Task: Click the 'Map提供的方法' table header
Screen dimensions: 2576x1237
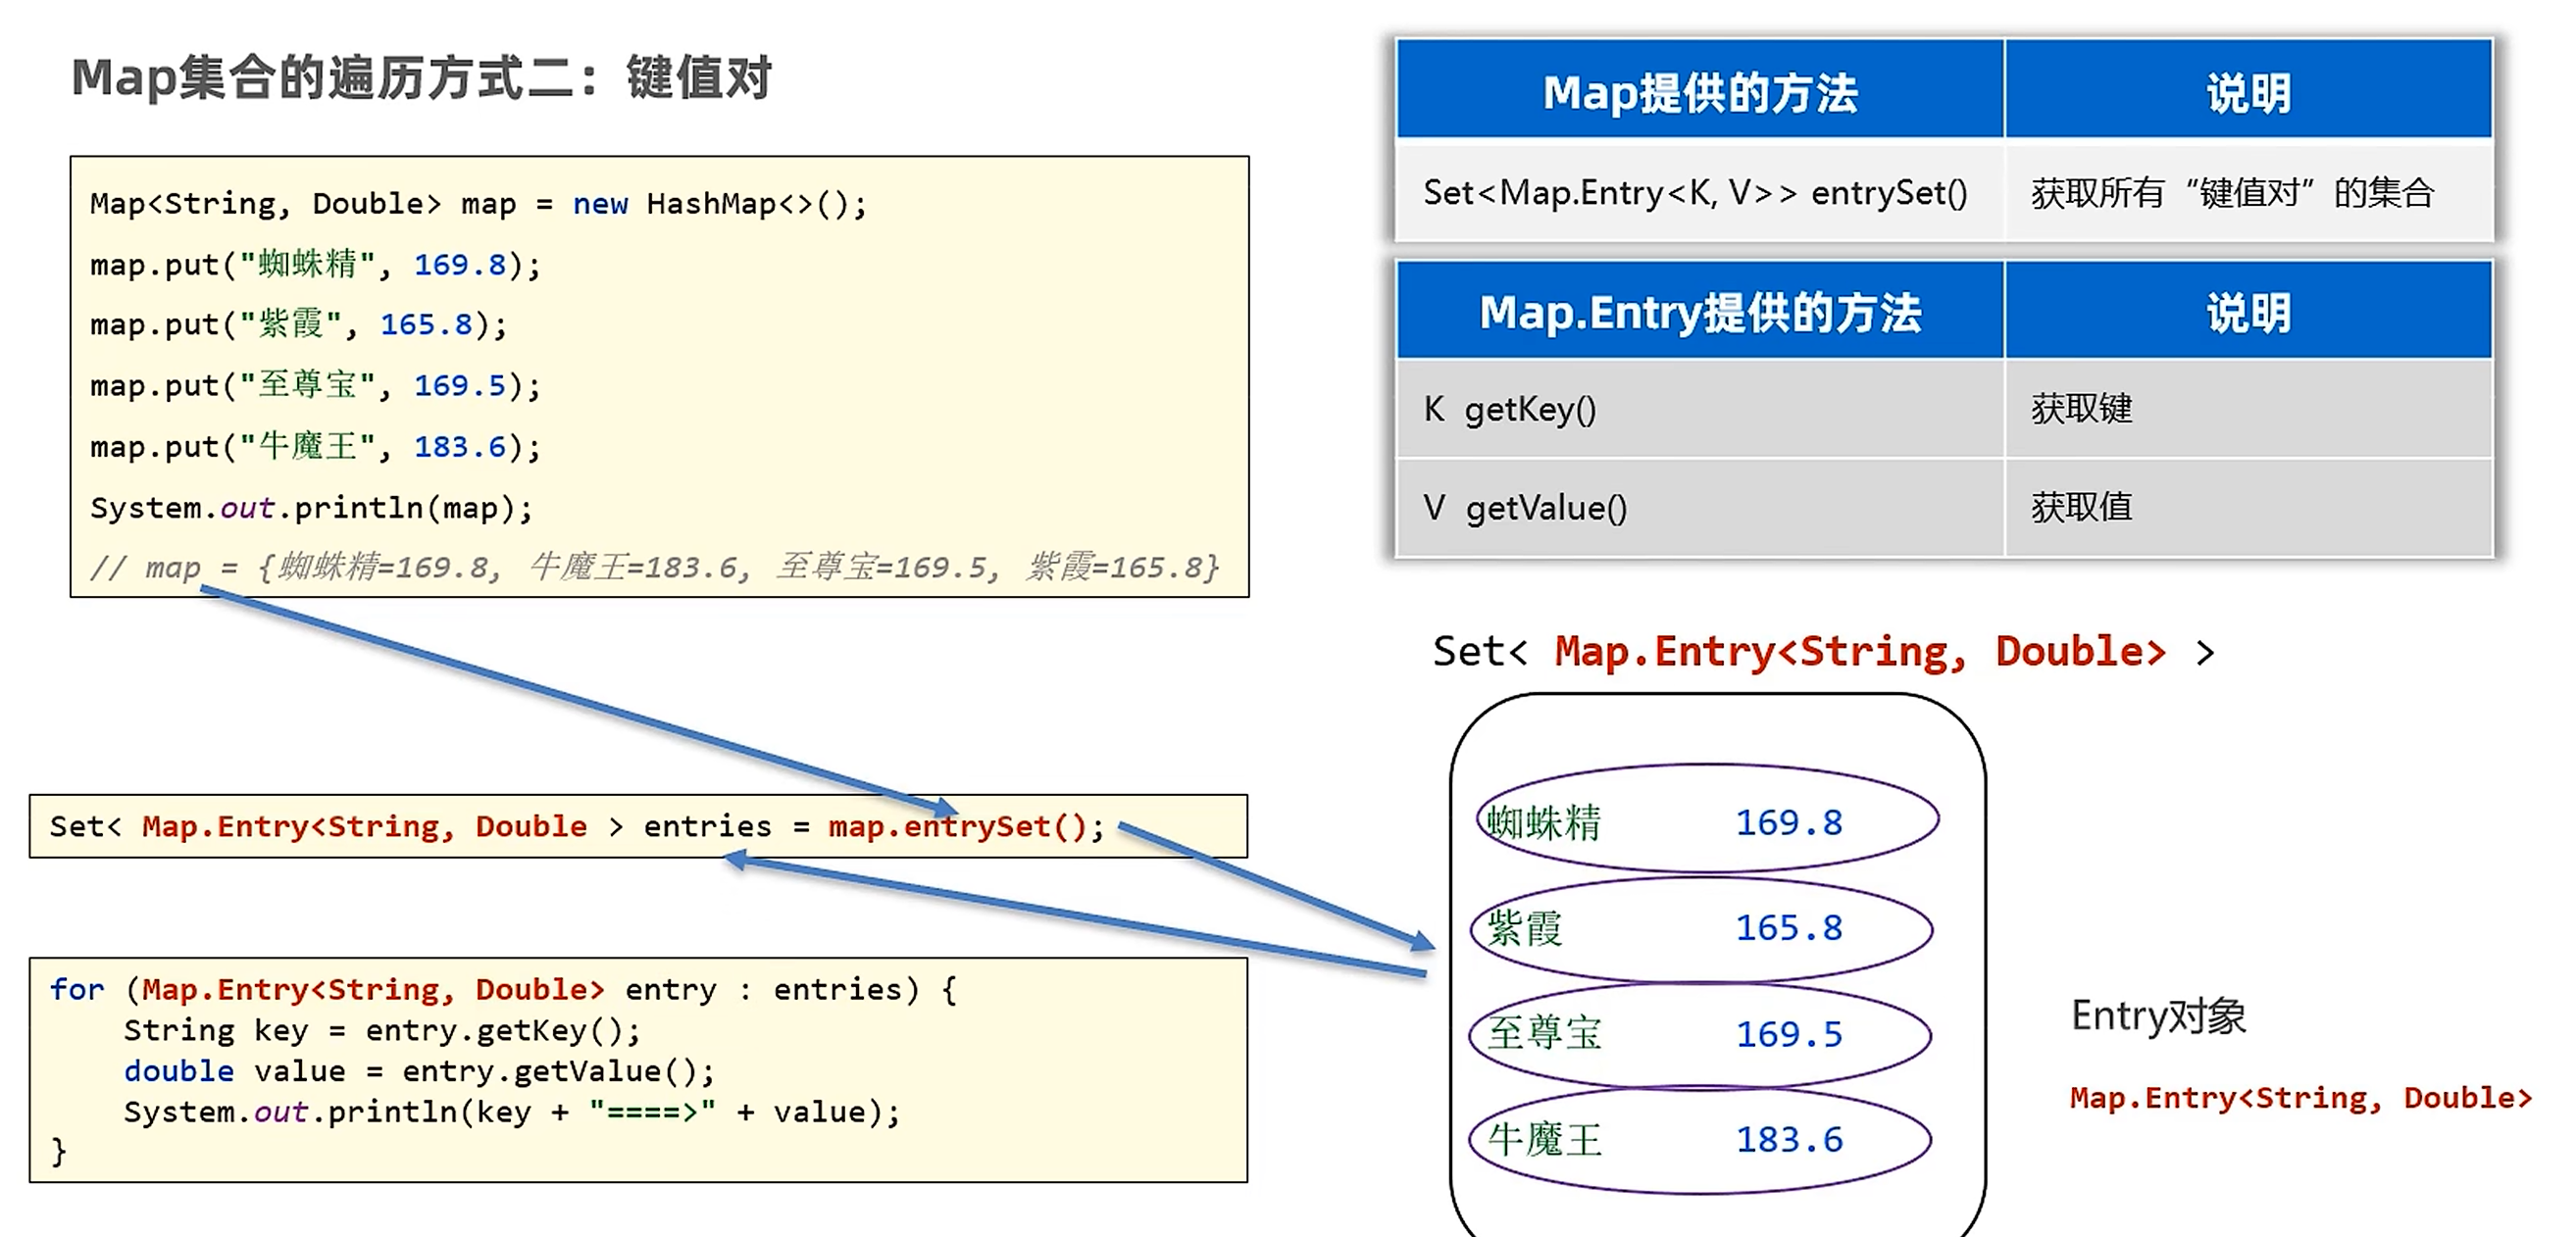Action: (1699, 93)
